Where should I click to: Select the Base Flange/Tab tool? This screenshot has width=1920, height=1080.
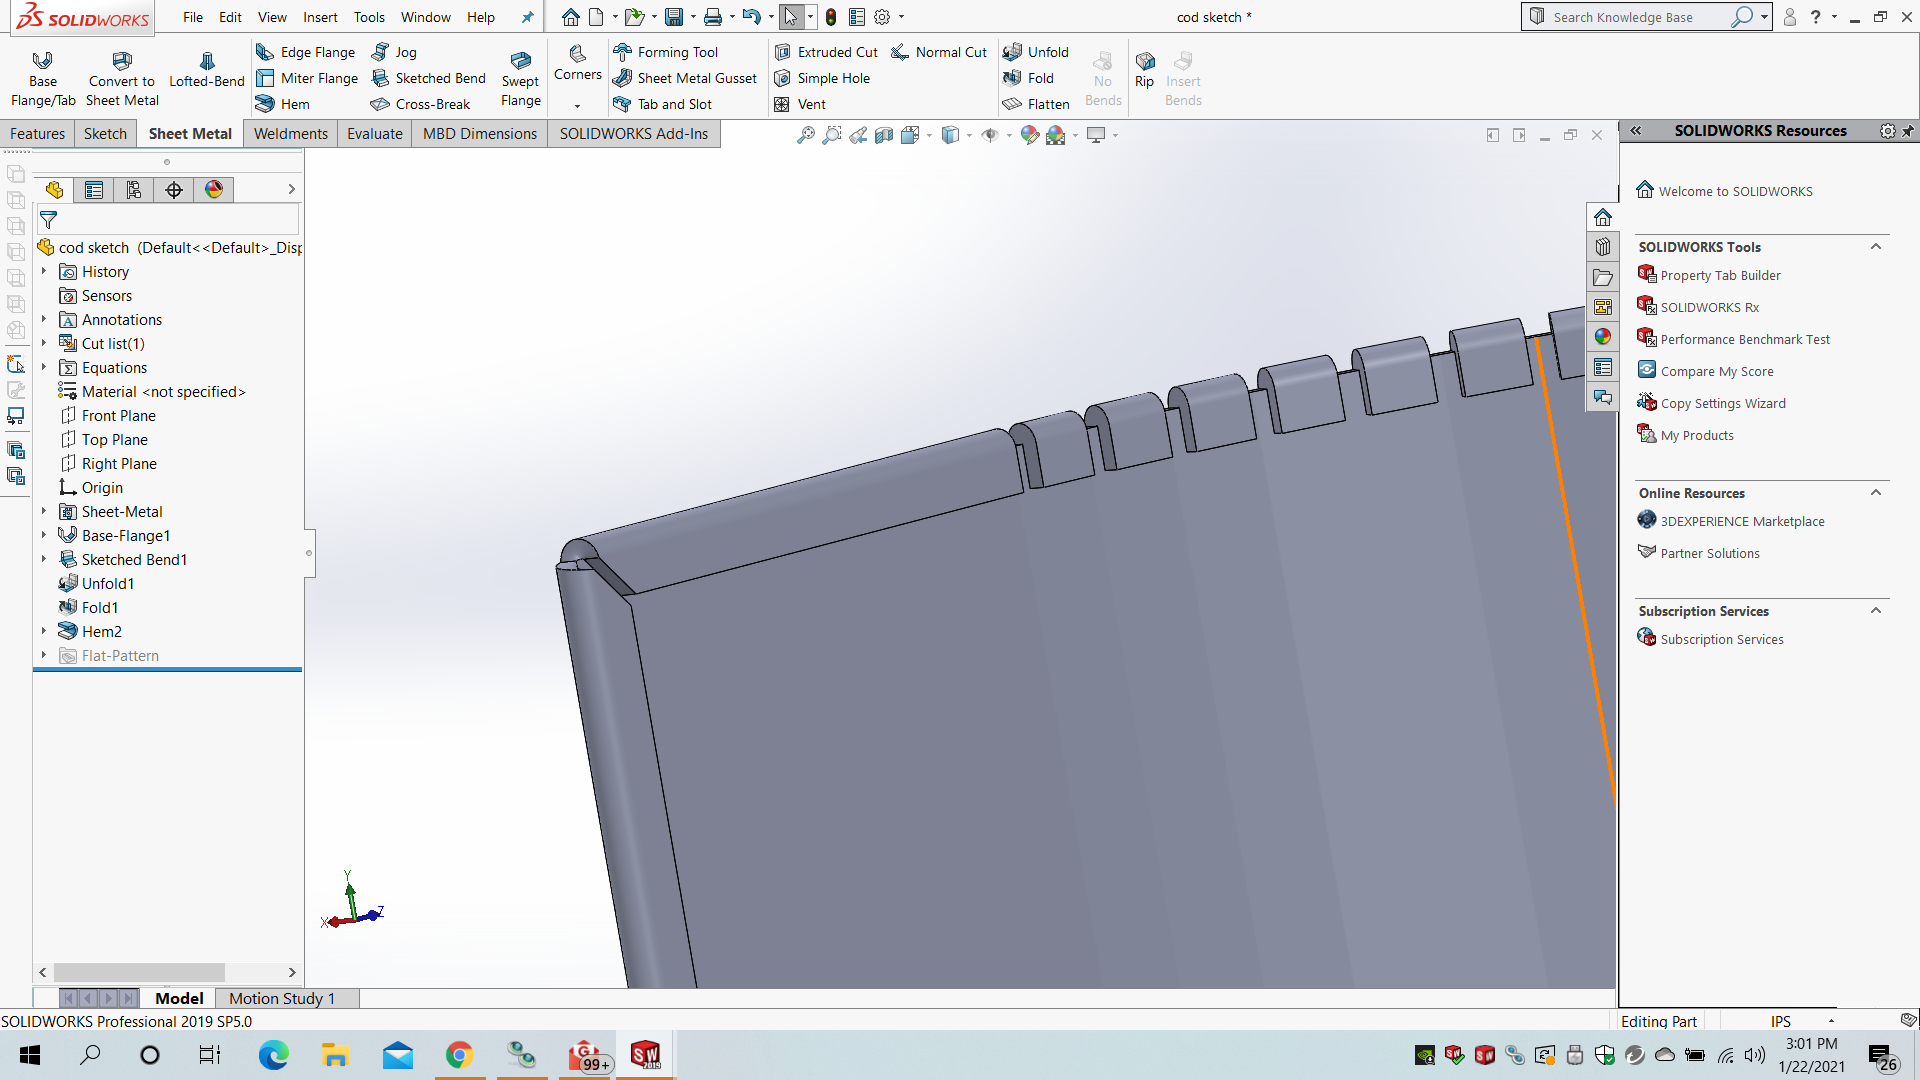43,79
